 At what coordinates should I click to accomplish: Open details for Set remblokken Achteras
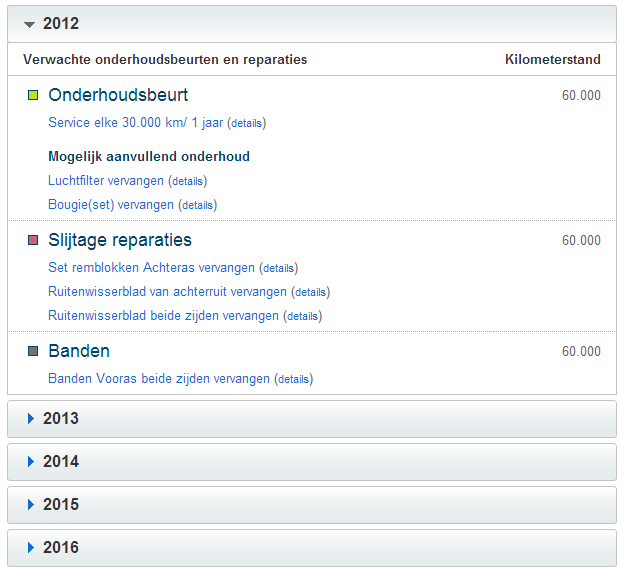coord(278,269)
